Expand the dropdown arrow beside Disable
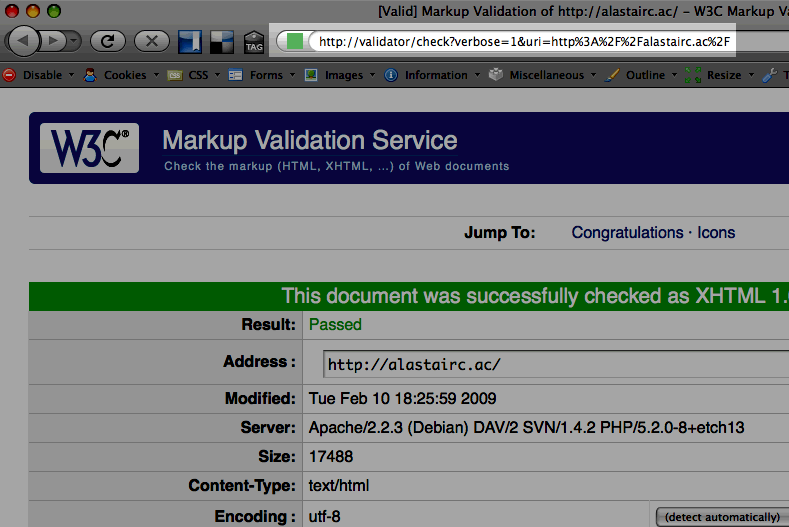The width and height of the screenshot is (789, 527). click(71, 75)
